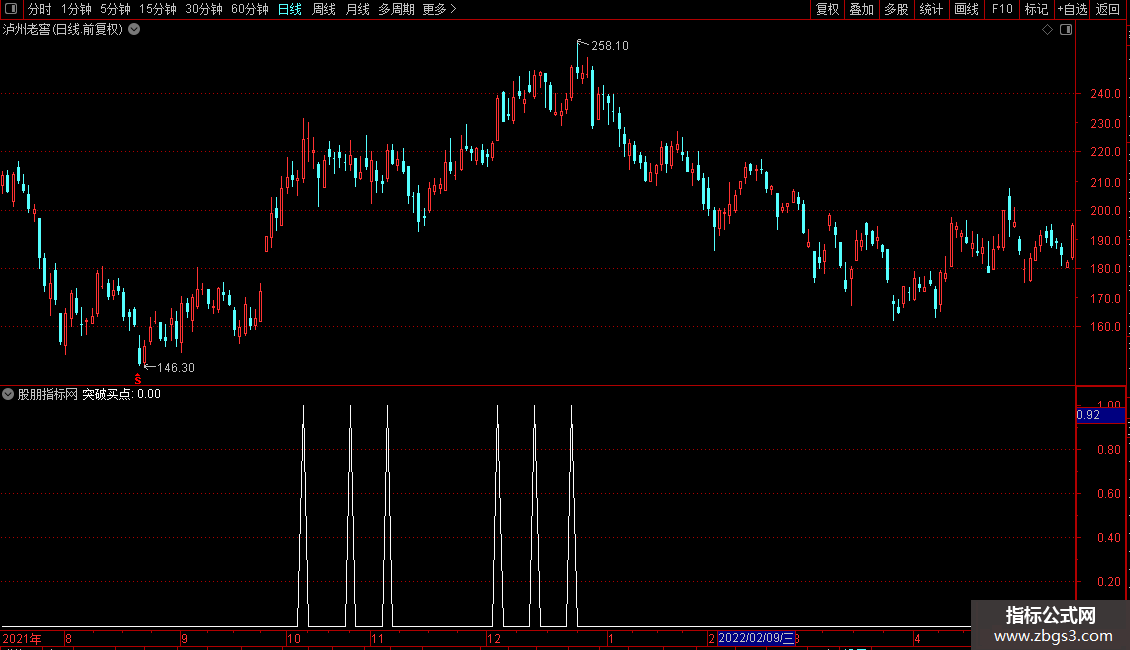Image resolution: width=1130 pixels, height=650 pixels.
Task: Activate the 画线 drawing tool
Action: pyautogui.click(x=966, y=9)
